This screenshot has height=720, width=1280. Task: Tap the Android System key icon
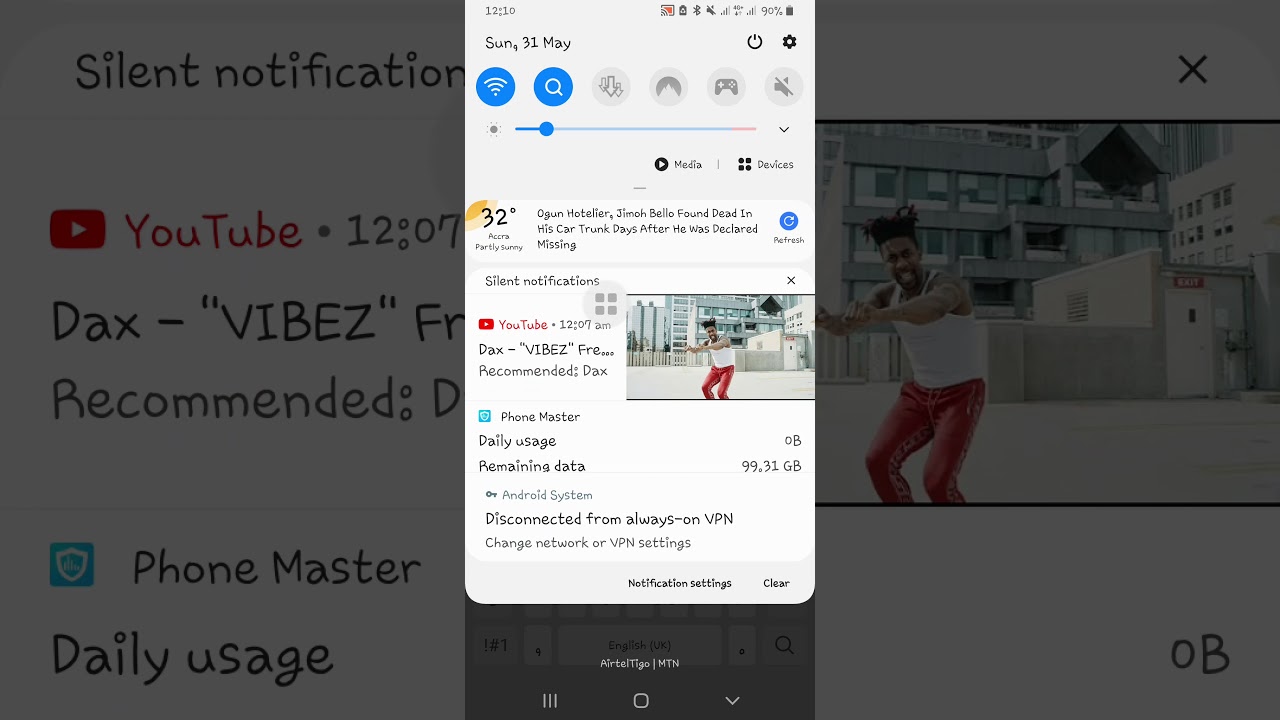coord(491,494)
